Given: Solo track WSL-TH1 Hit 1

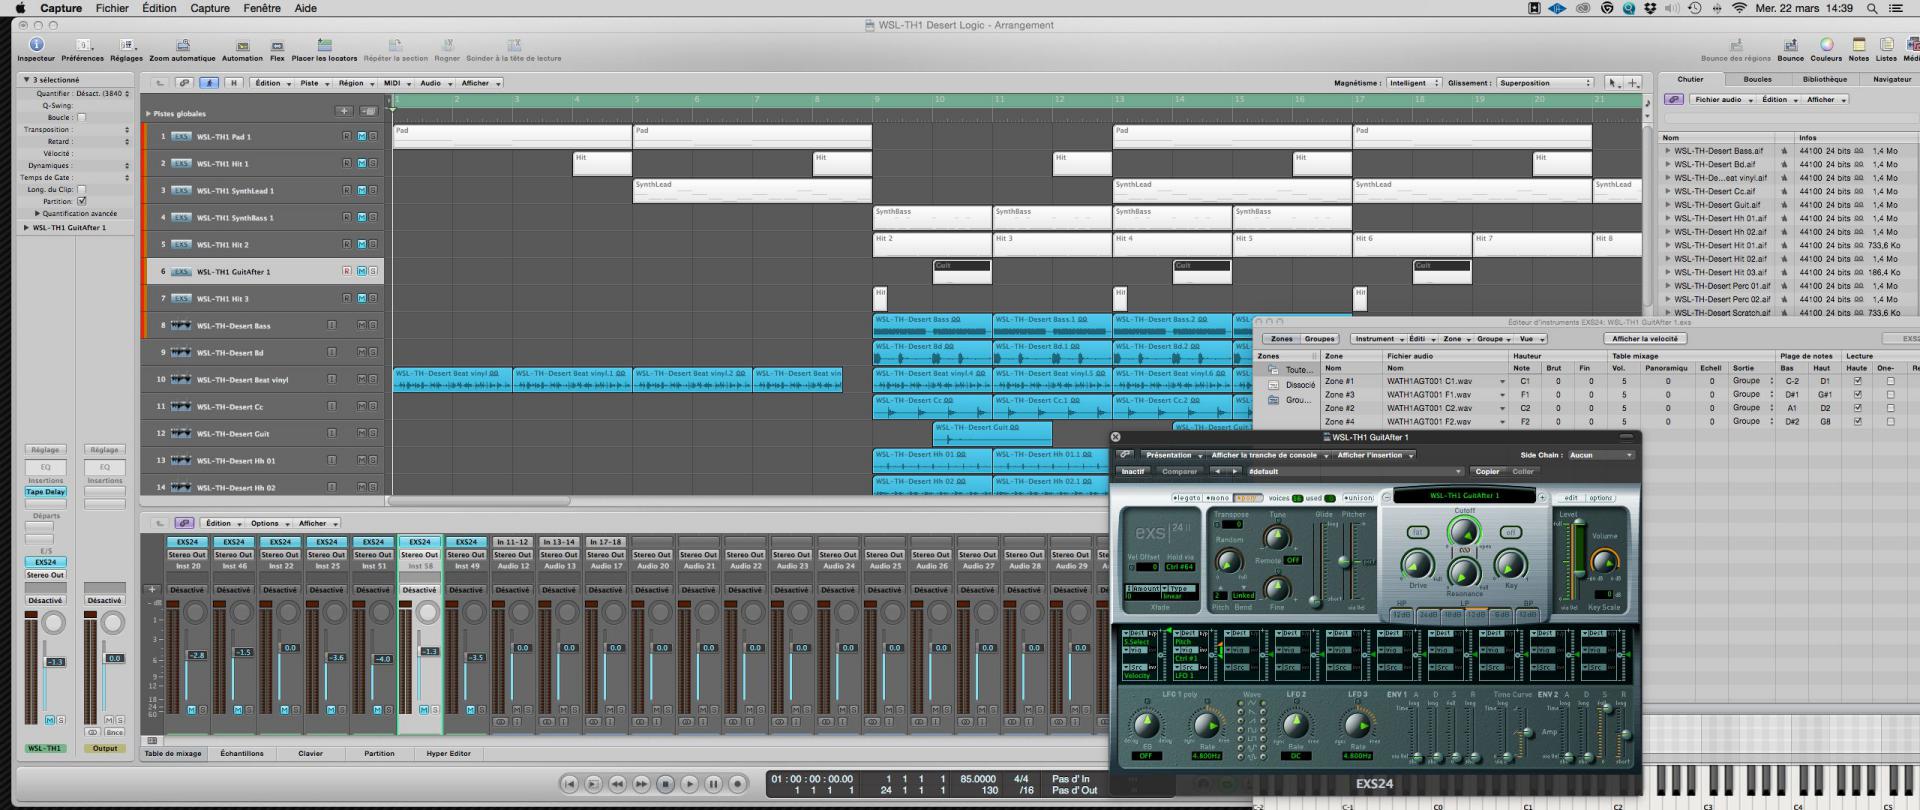Looking at the screenshot, I should point(373,163).
